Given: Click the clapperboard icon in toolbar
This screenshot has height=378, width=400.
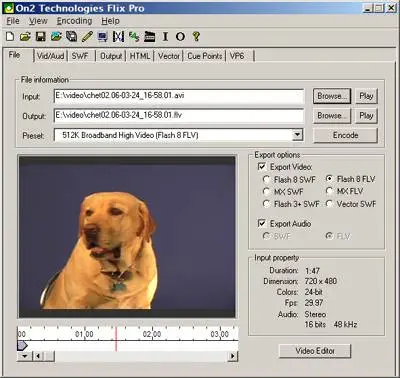Looking at the screenshot, I should (x=150, y=36).
